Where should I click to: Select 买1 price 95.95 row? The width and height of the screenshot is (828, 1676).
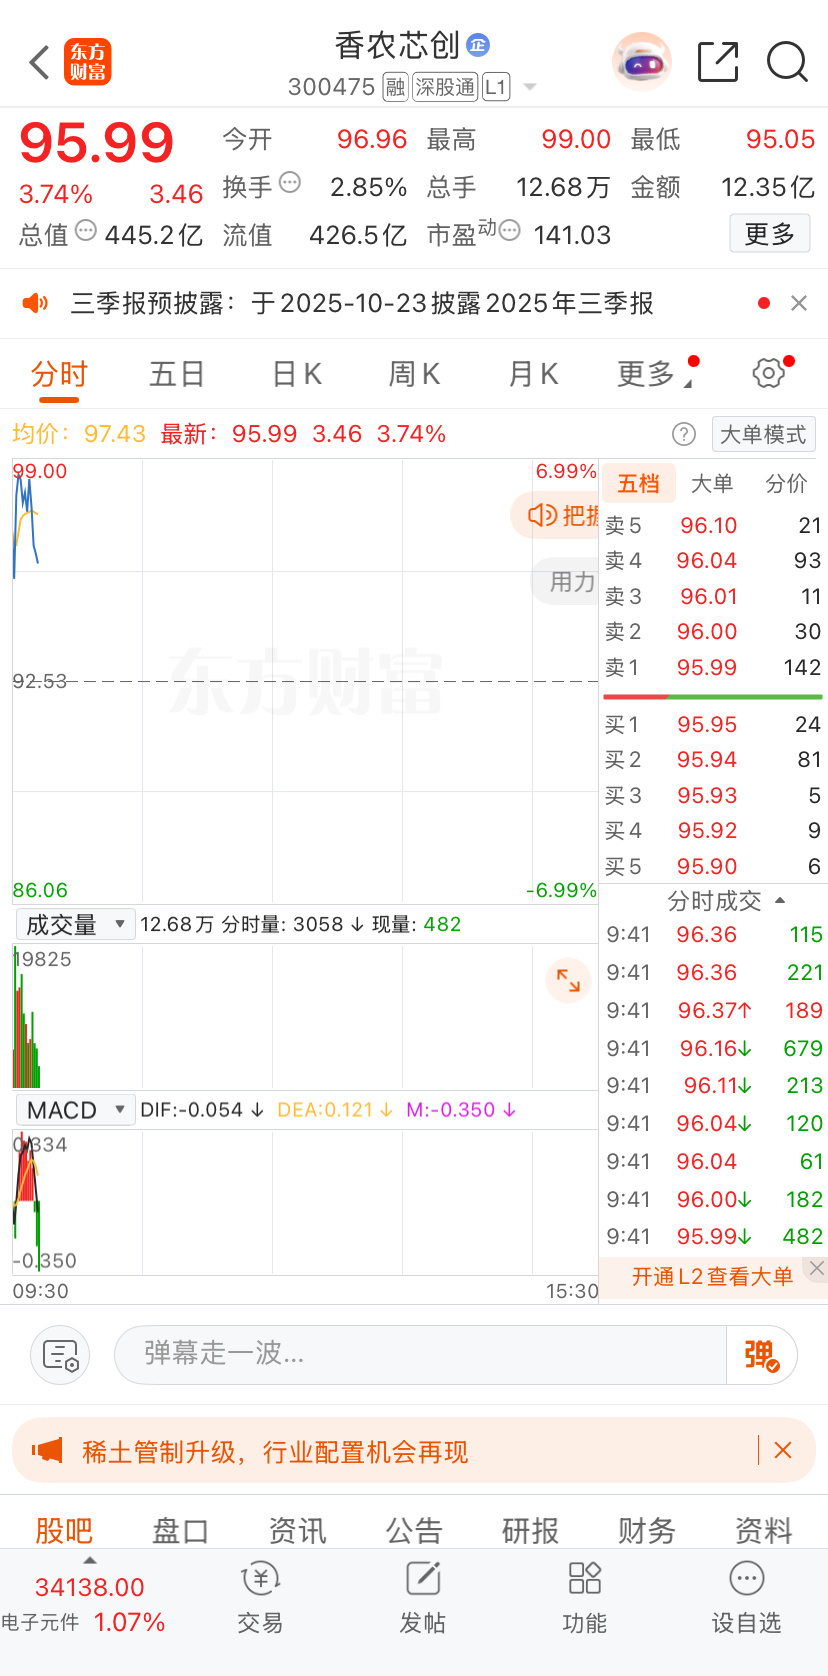pyautogui.click(x=713, y=724)
